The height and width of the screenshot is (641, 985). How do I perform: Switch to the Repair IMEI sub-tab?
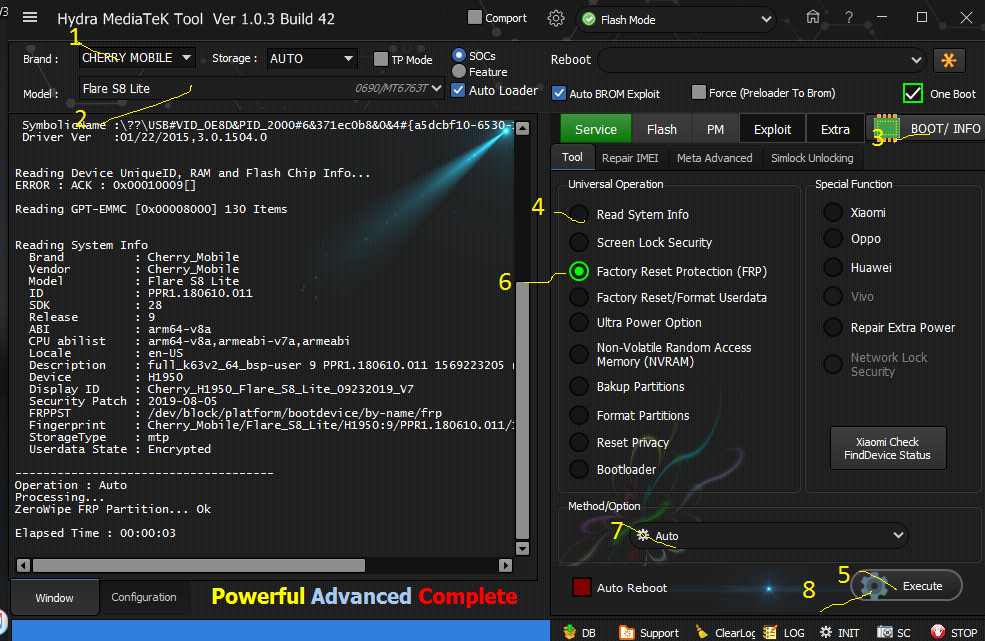[x=630, y=158]
